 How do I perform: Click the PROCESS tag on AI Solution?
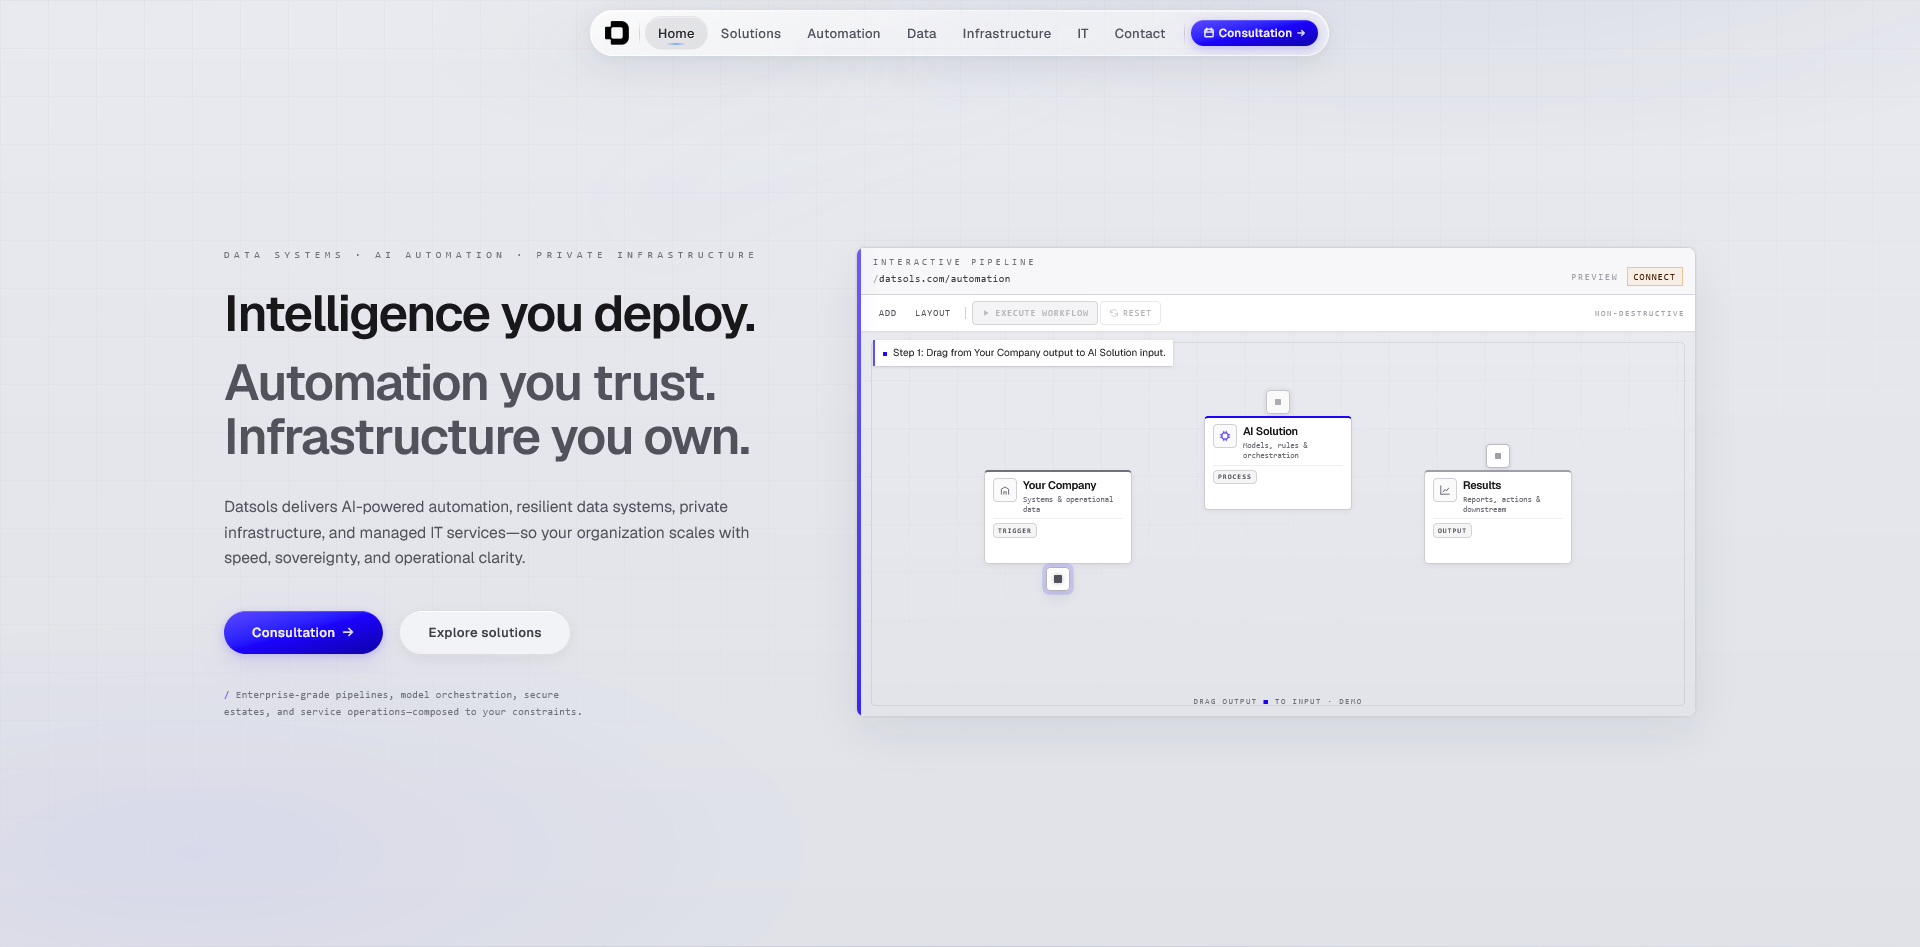[x=1234, y=477]
